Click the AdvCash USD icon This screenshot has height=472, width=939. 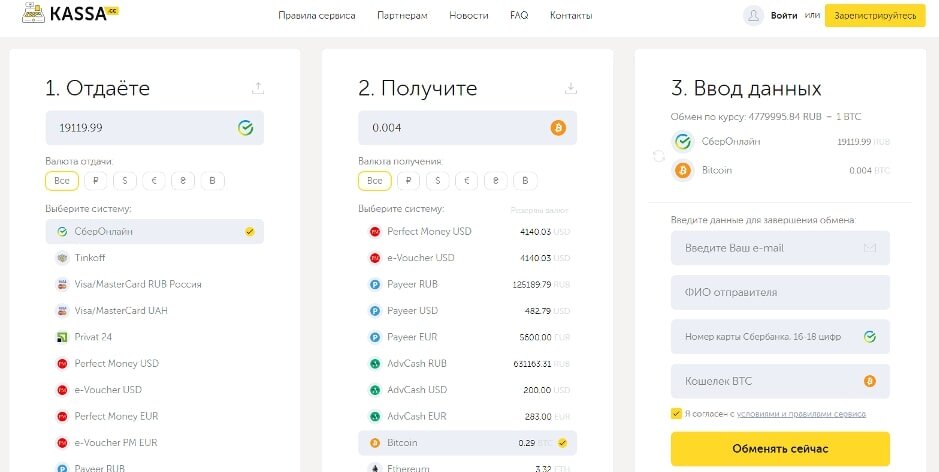[375, 390]
